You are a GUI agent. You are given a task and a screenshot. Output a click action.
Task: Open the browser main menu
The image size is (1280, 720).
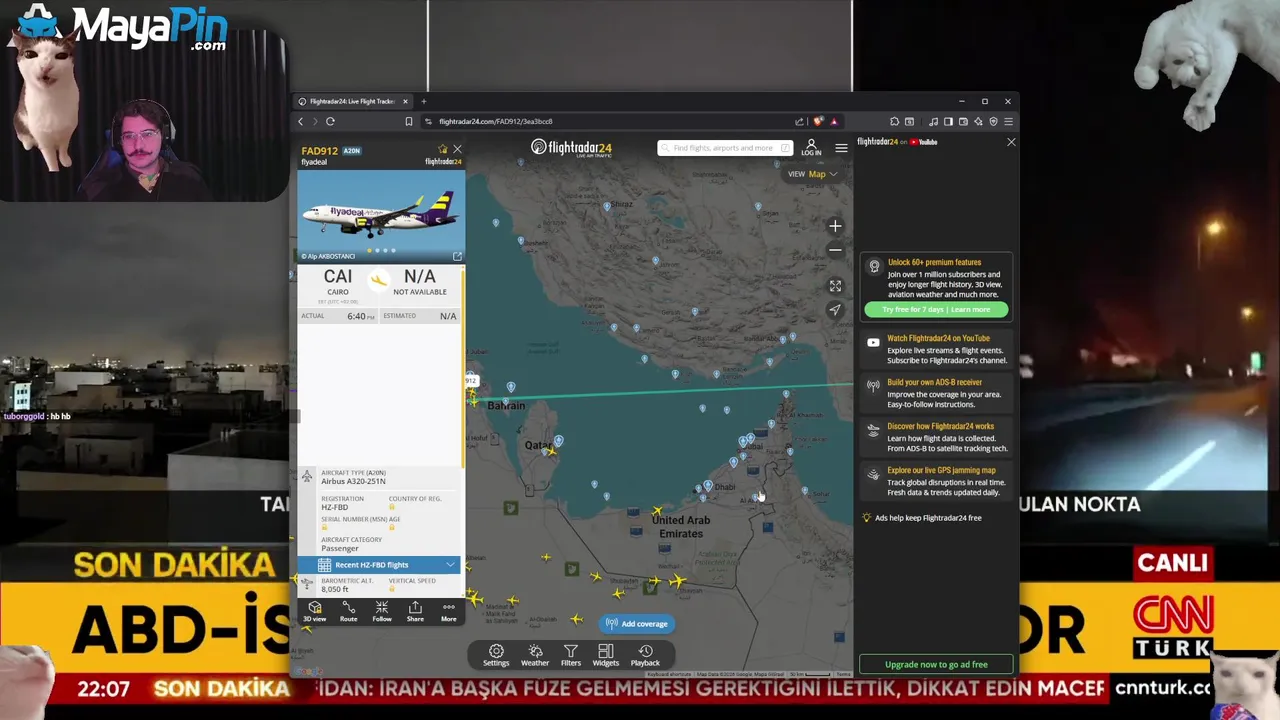pyautogui.click(x=1008, y=121)
